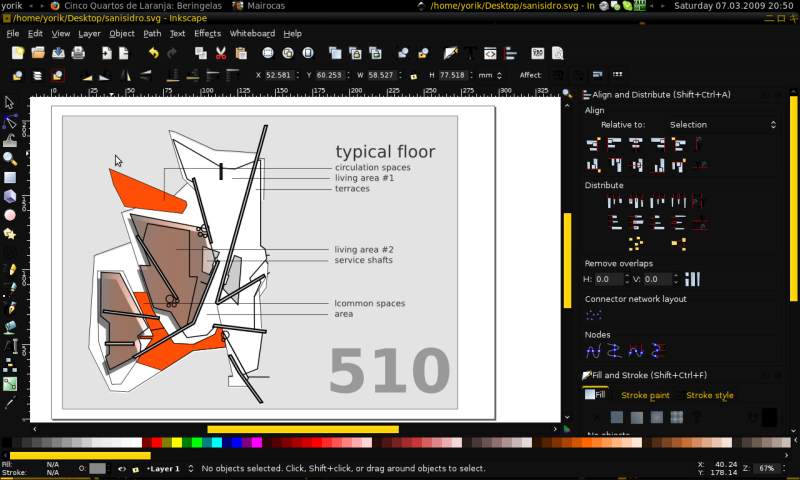Pick the Circle/Ellipse tool
Screen dimensions: 800x480
click(10, 214)
